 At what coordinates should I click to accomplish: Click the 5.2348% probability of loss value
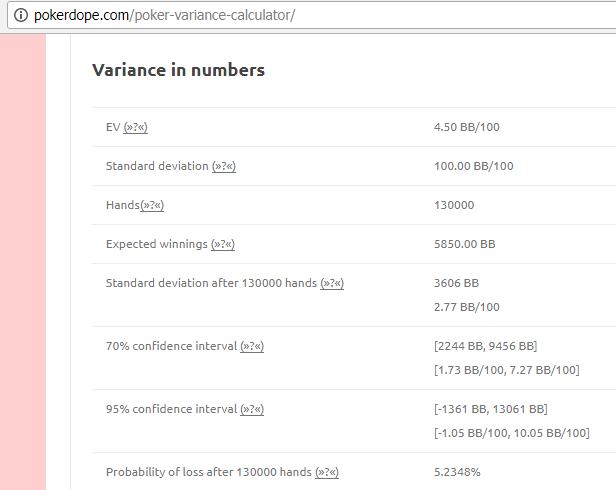[x=459, y=472]
